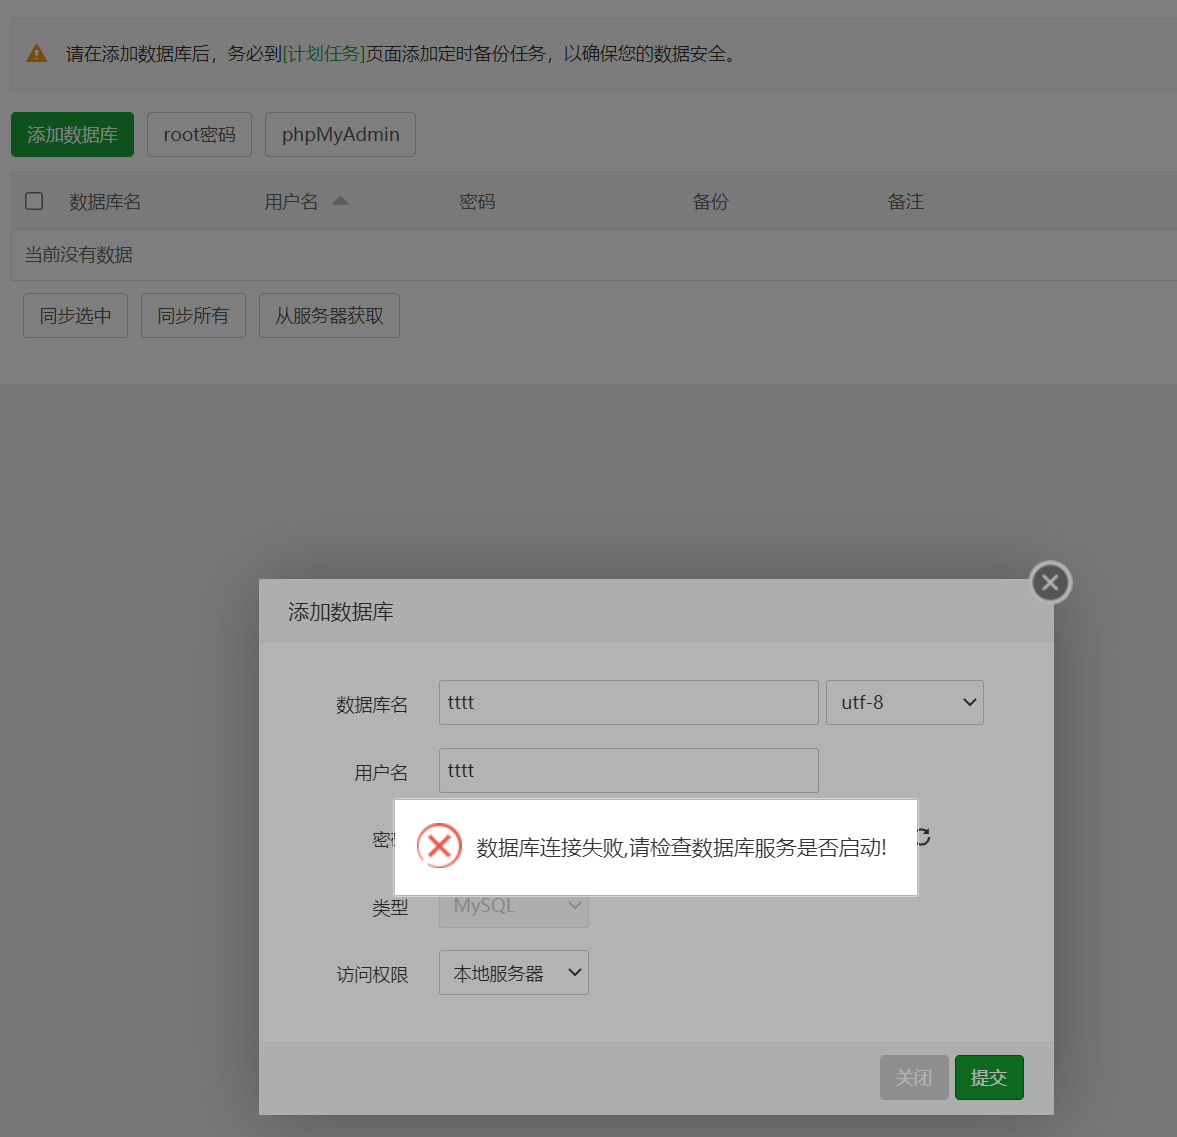This screenshot has height=1137, width=1177.
Task: Click the 访问权限 label
Action: 372,974
